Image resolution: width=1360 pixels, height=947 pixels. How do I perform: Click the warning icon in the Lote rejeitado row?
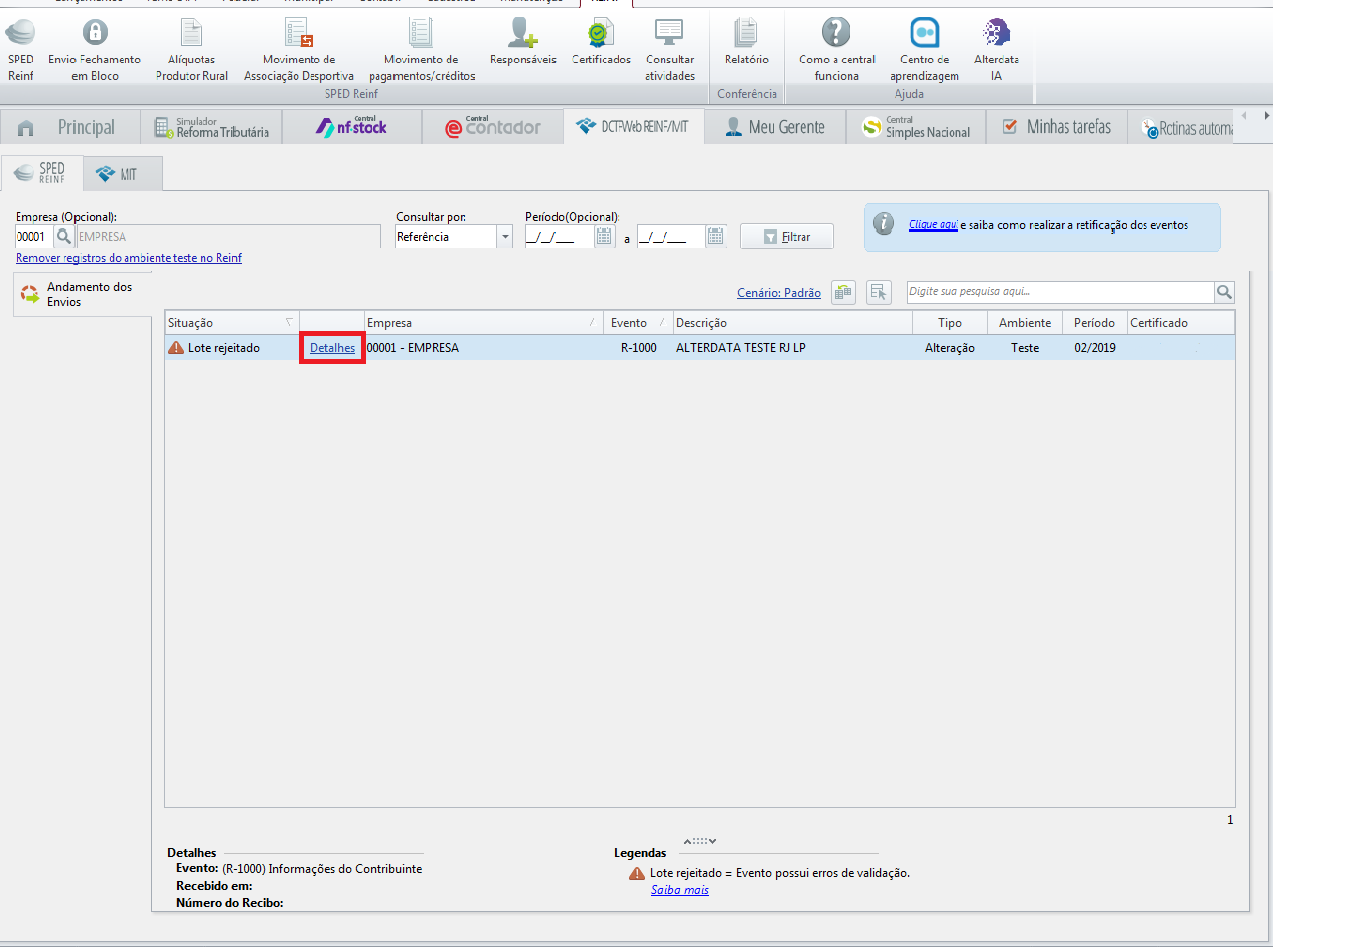pyautogui.click(x=176, y=348)
